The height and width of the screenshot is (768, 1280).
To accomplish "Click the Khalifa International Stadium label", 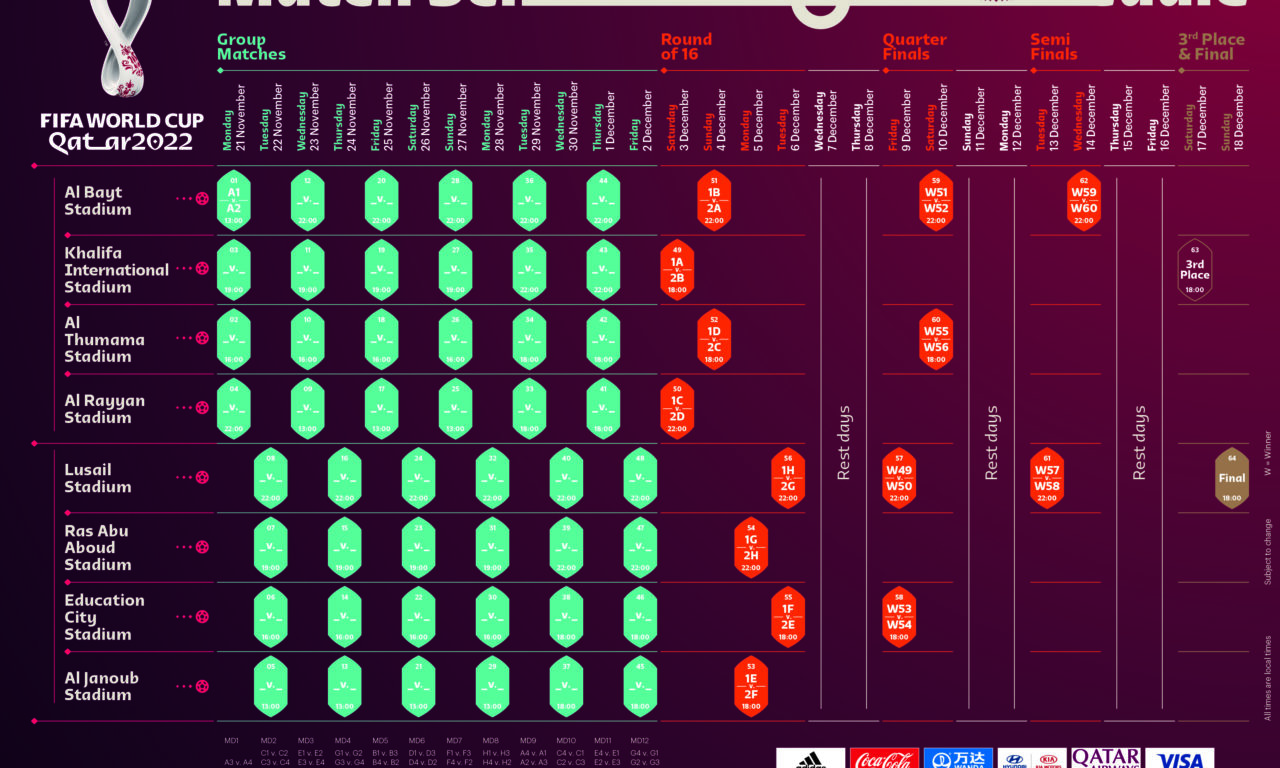I will 116,270.
